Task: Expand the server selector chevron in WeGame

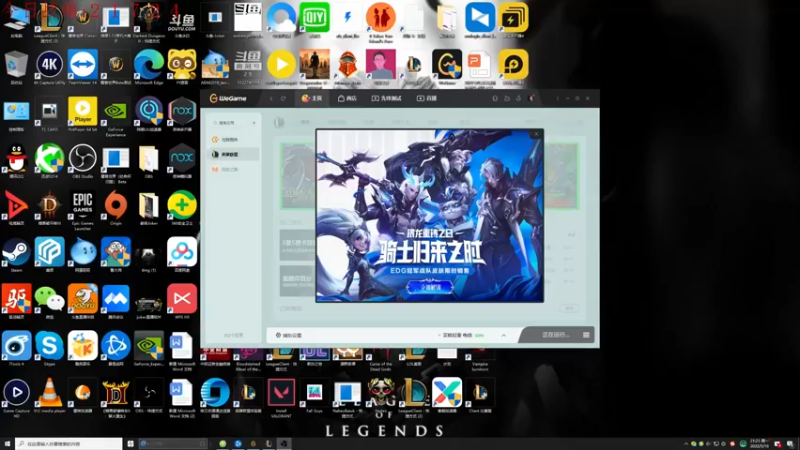Action: pos(504,335)
